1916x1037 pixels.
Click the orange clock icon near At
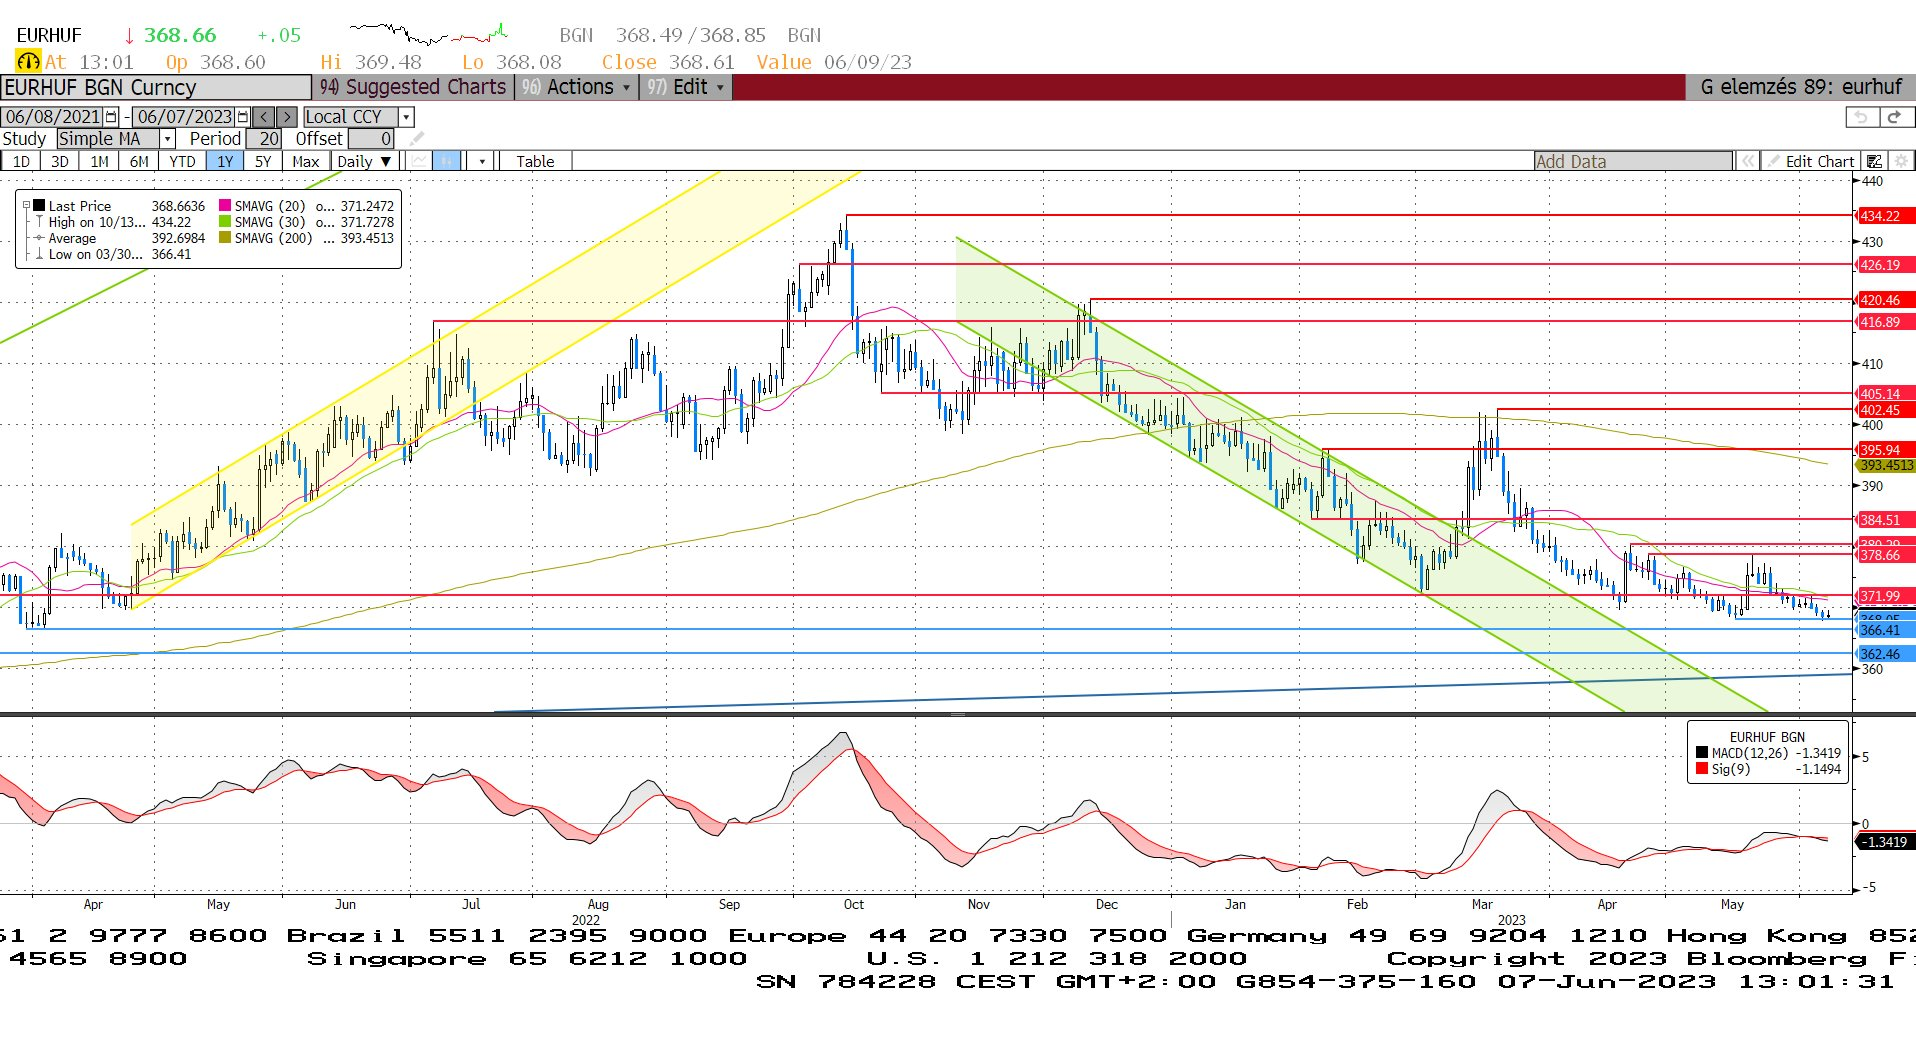28,62
